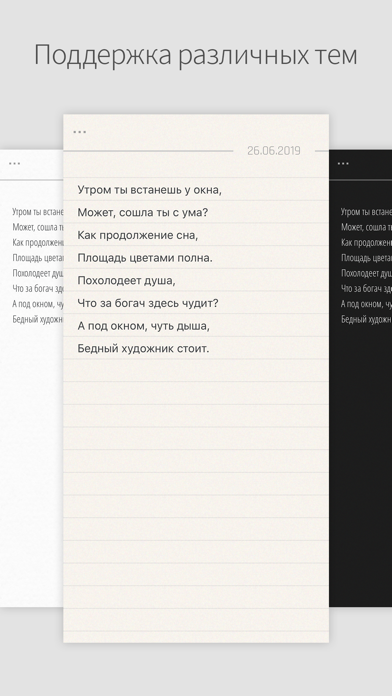Select the black theme note's "Бедный" line

point(366,319)
